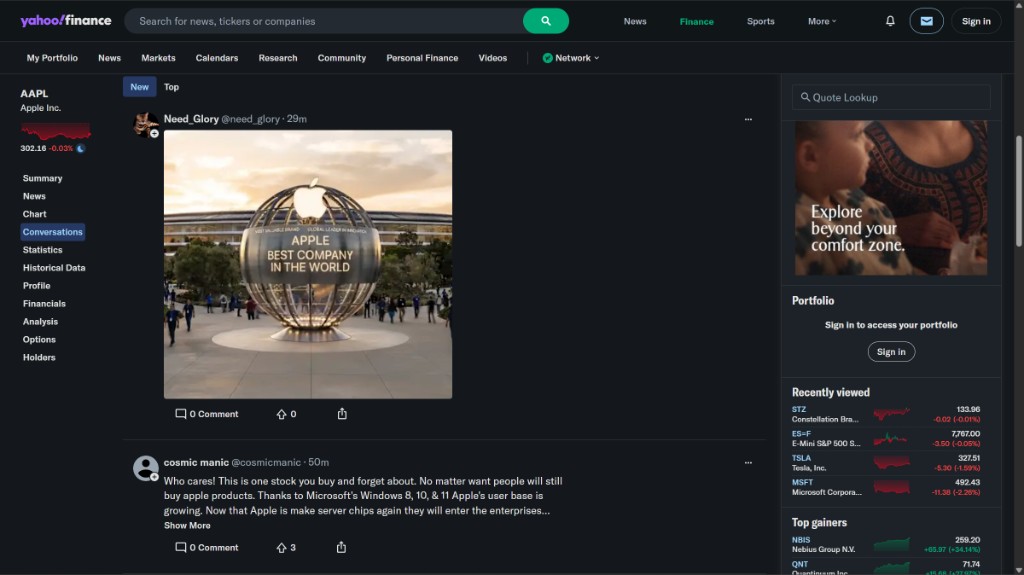Open Financials in sidebar
The width and height of the screenshot is (1024, 575).
tap(44, 304)
